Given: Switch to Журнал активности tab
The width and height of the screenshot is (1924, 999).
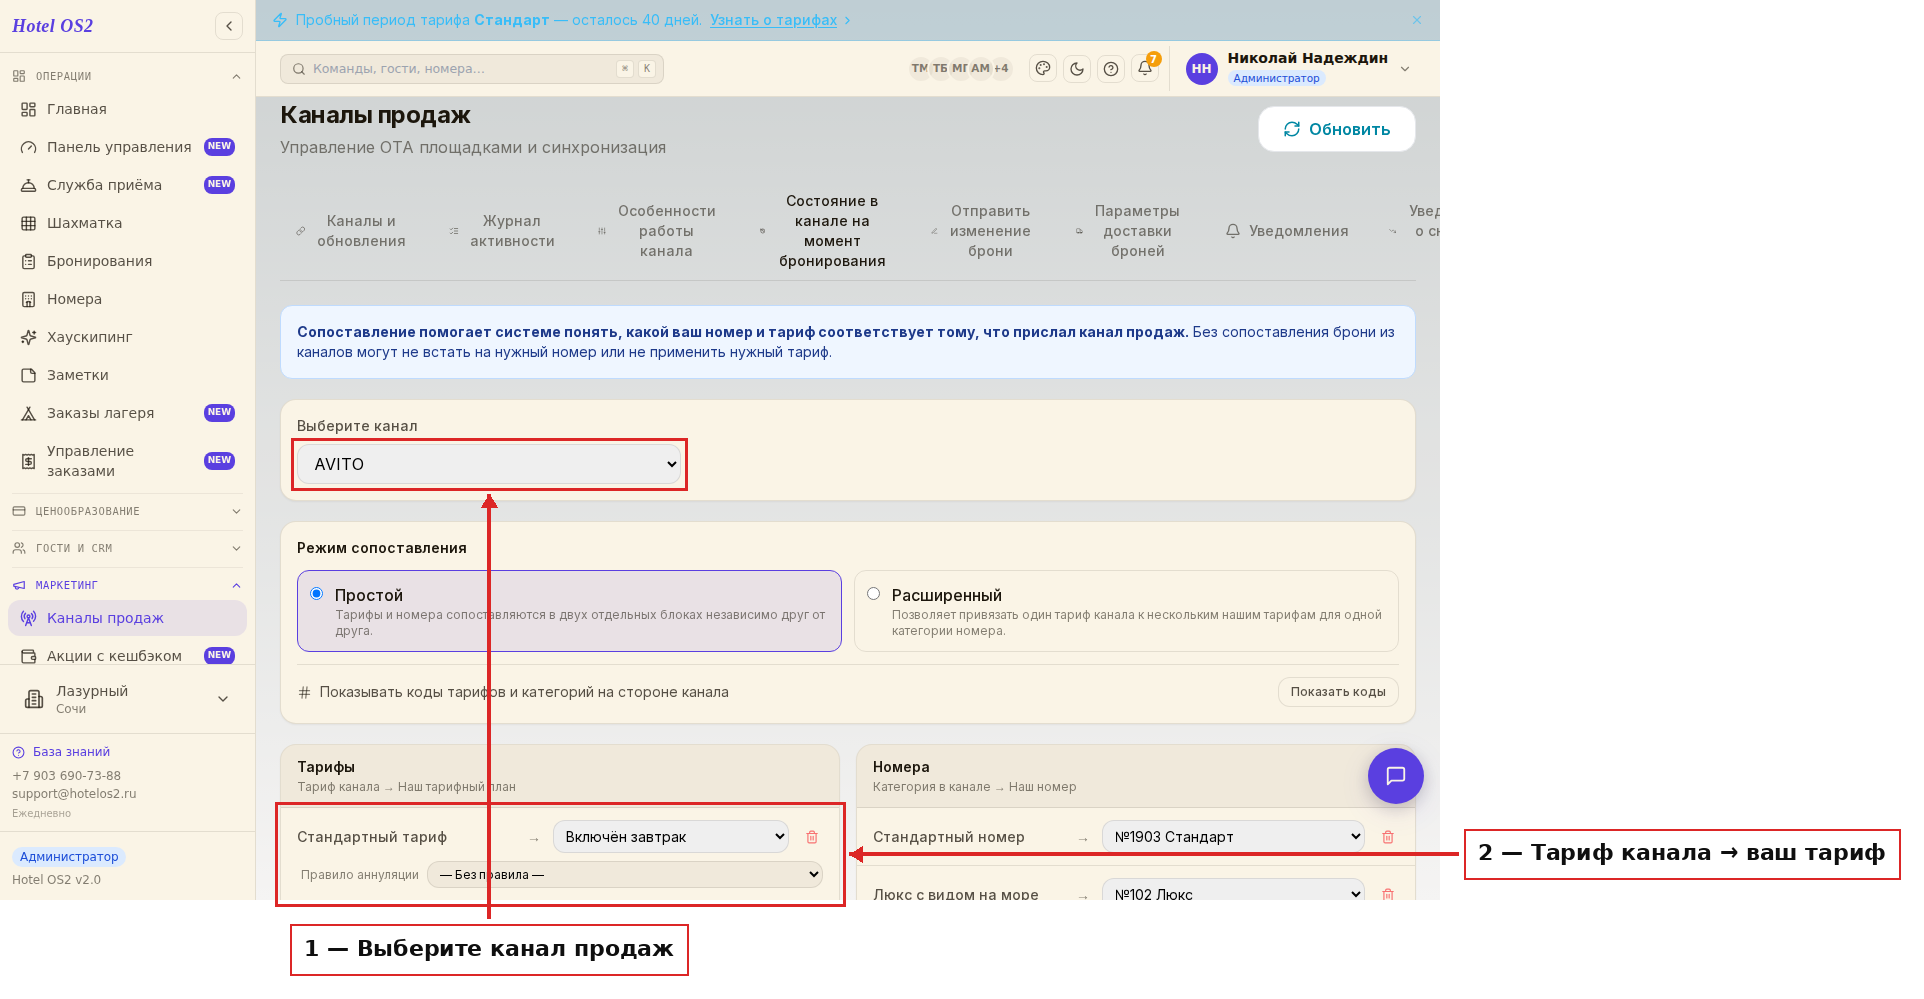Looking at the screenshot, I should coord(502,231).
